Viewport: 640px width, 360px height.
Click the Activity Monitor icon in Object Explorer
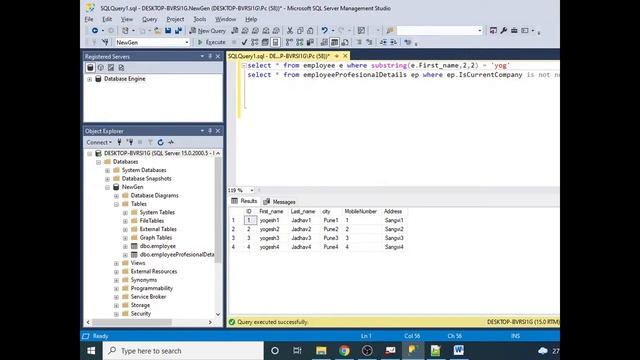point(171,142)
